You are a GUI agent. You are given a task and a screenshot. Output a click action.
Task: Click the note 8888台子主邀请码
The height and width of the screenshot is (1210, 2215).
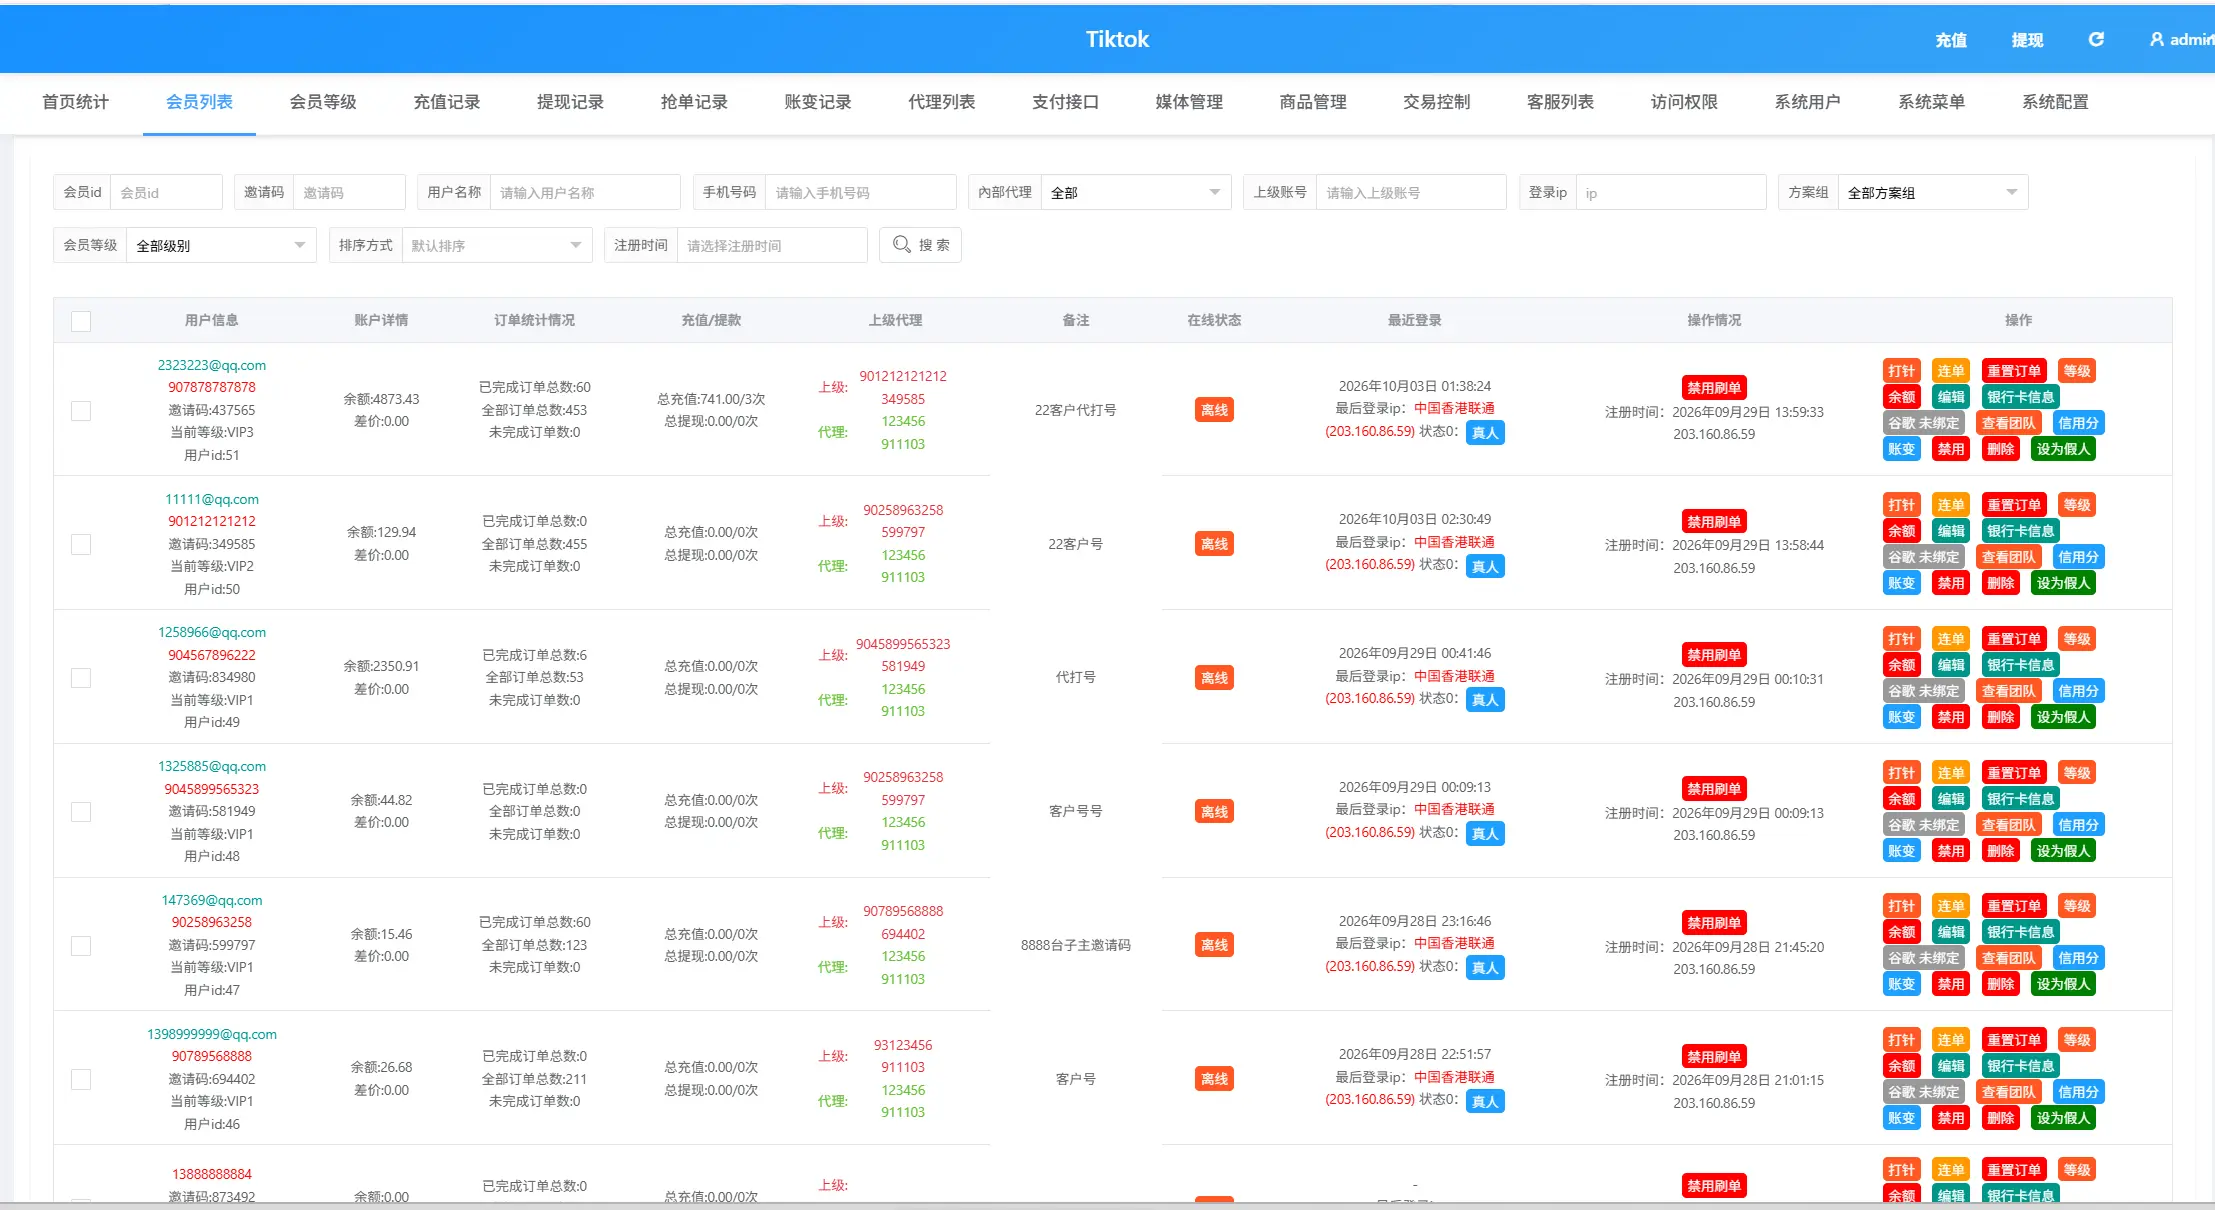point(1076,945)
